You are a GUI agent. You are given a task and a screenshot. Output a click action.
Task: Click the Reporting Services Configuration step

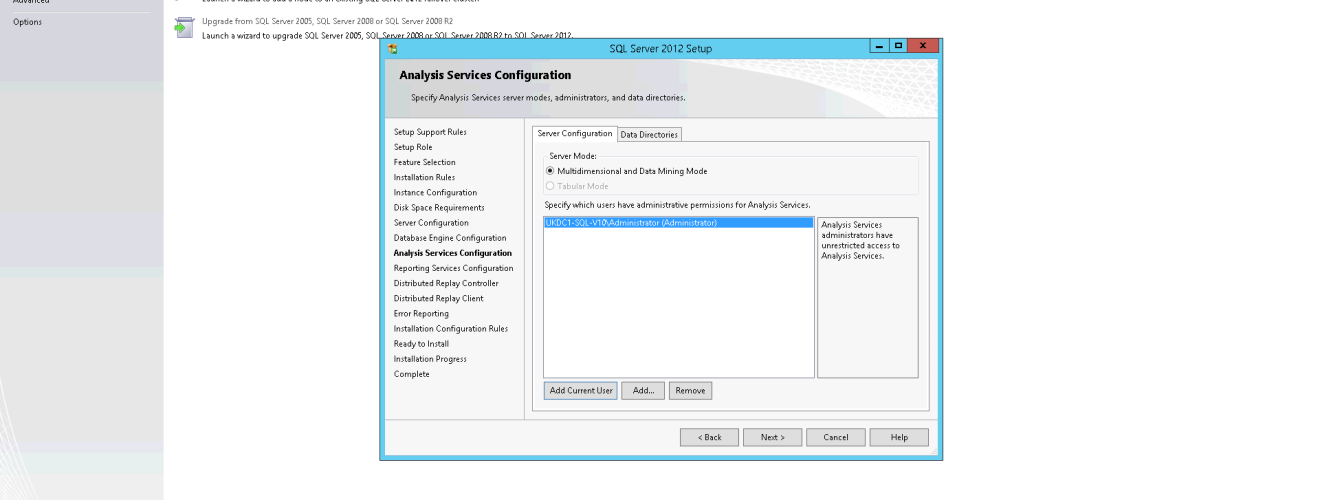point(453,268)
